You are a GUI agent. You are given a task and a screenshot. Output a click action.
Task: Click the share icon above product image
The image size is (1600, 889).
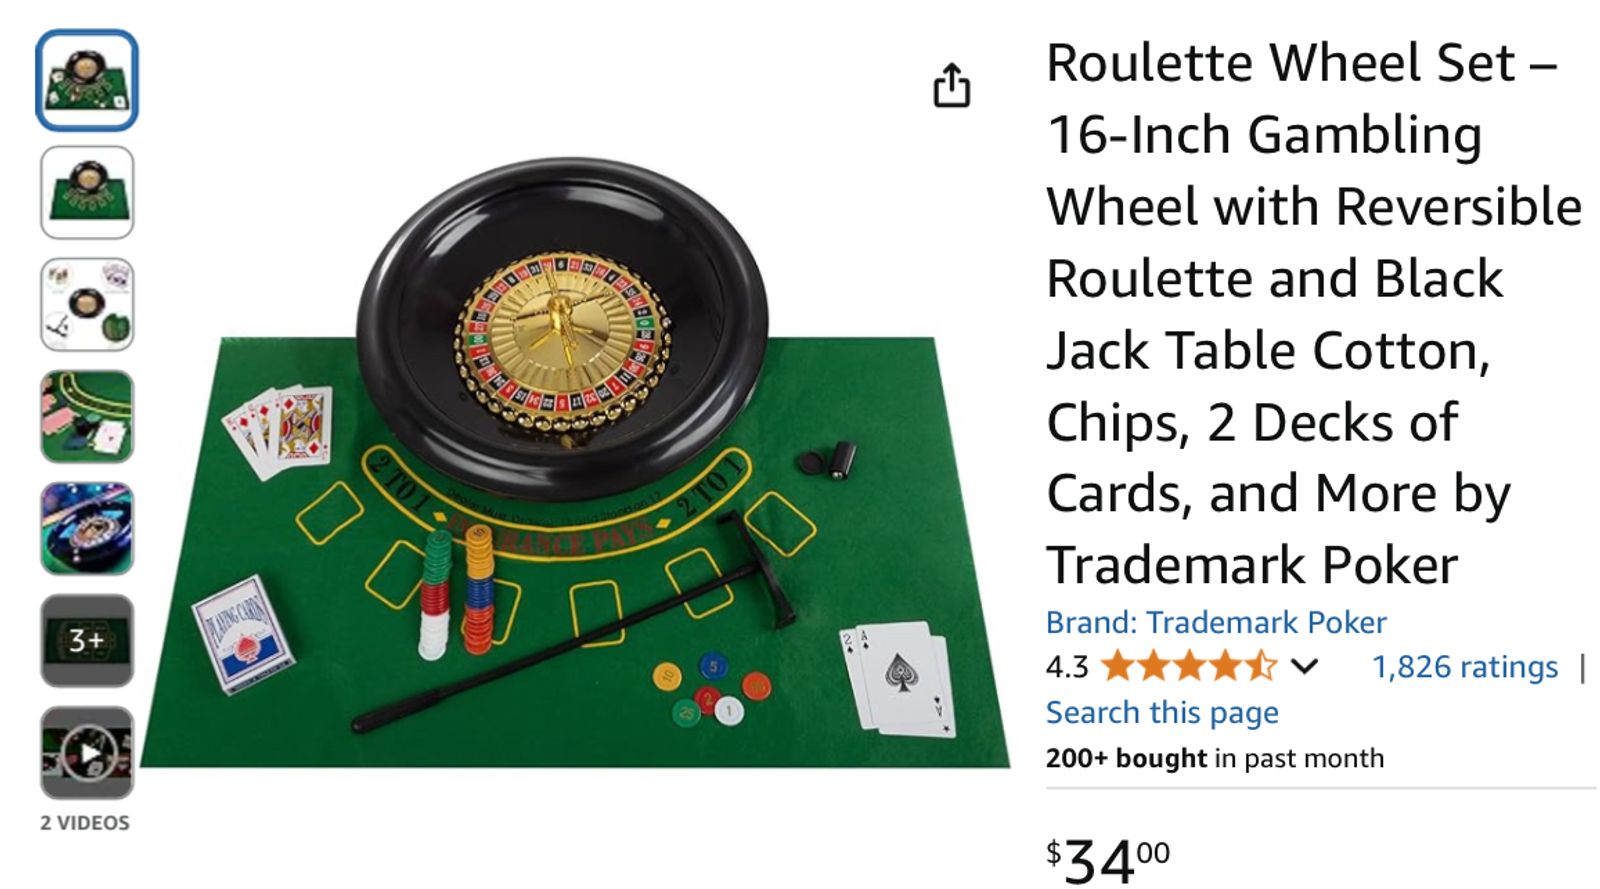951,85
